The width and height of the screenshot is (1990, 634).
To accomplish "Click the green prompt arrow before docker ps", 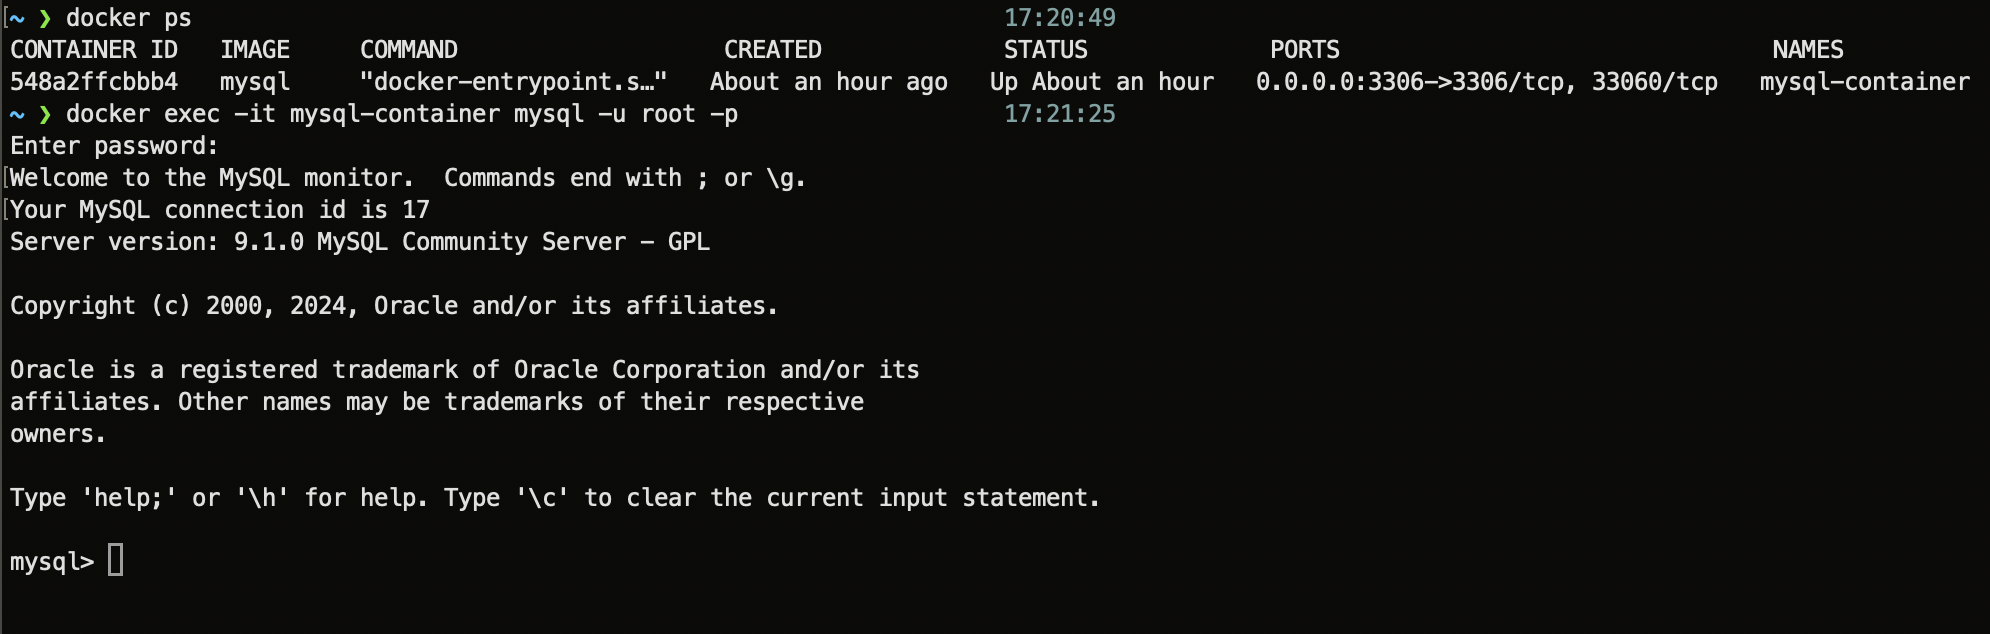I will point(44,18).
